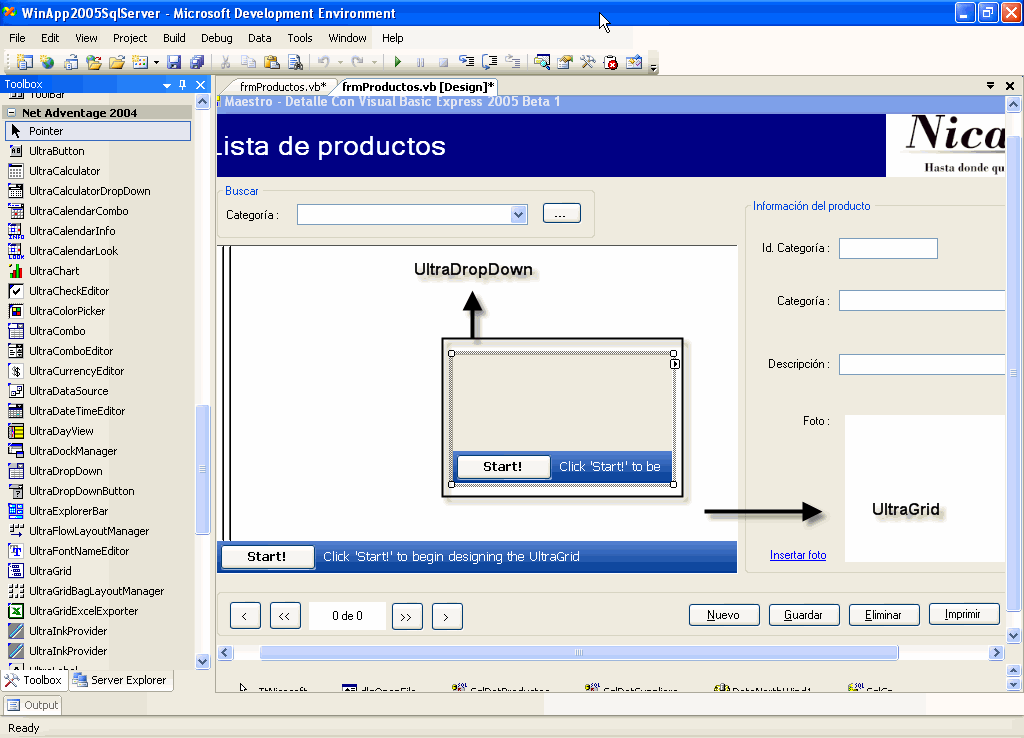Click the Id. Categoría text field

pyautogui.click(x=888, y=248)
